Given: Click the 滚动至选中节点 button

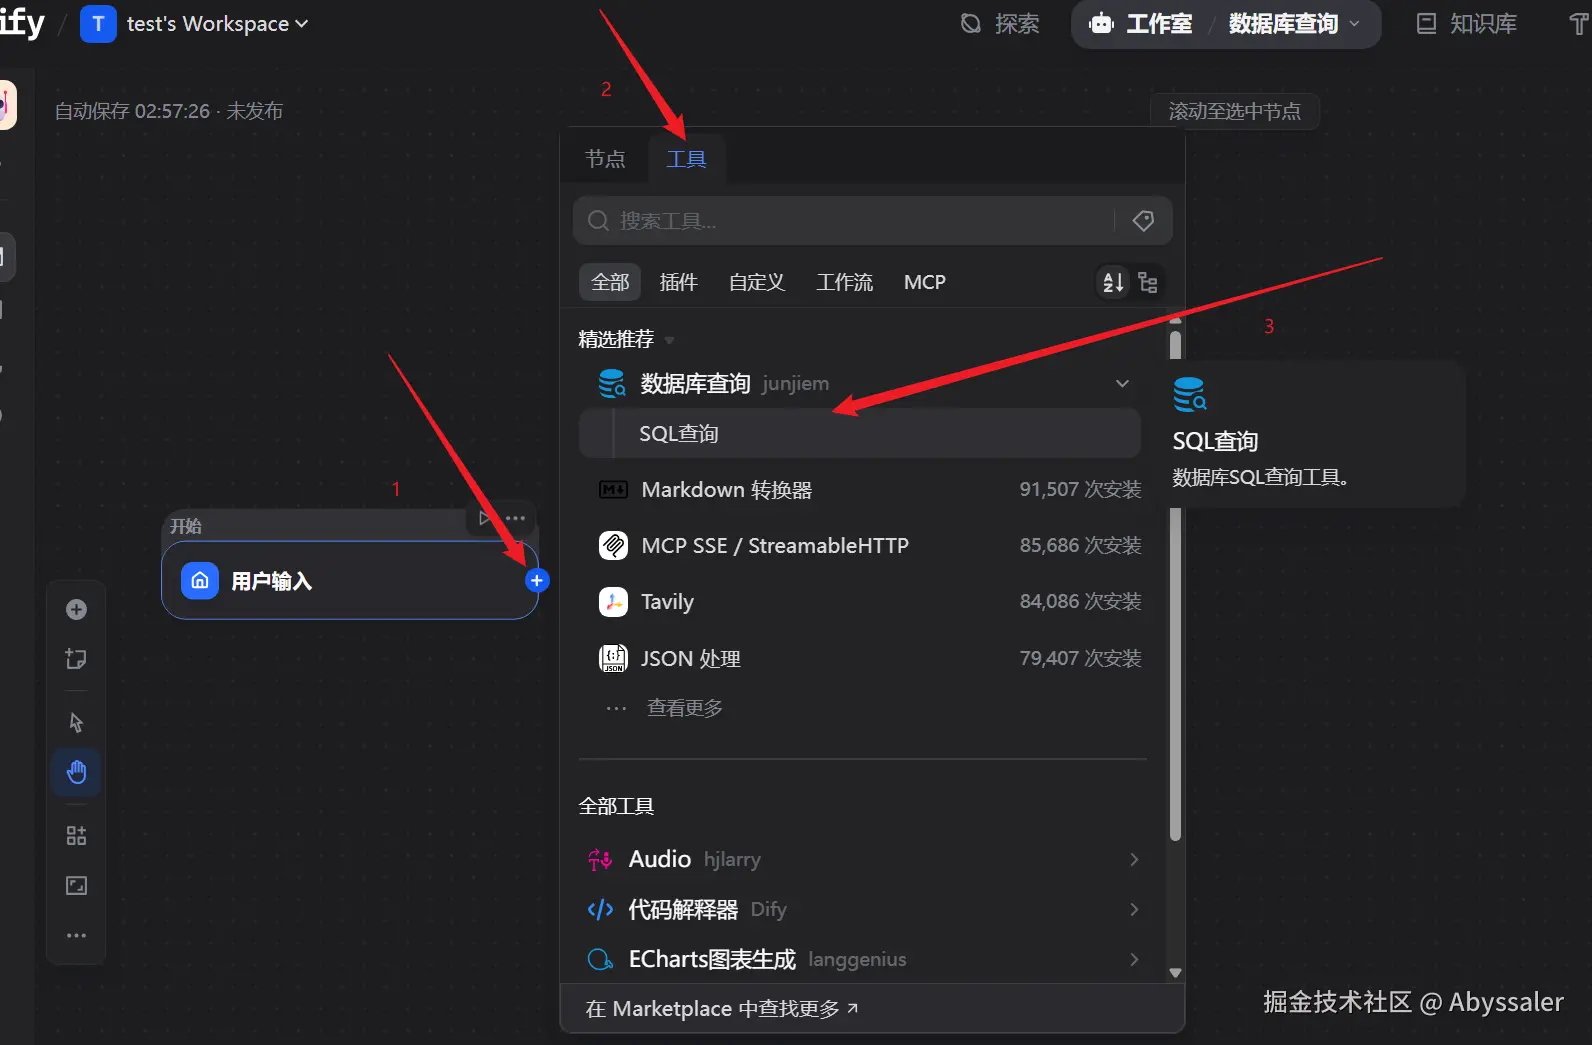Looking at the screenshot, I should coord(1235,111).
